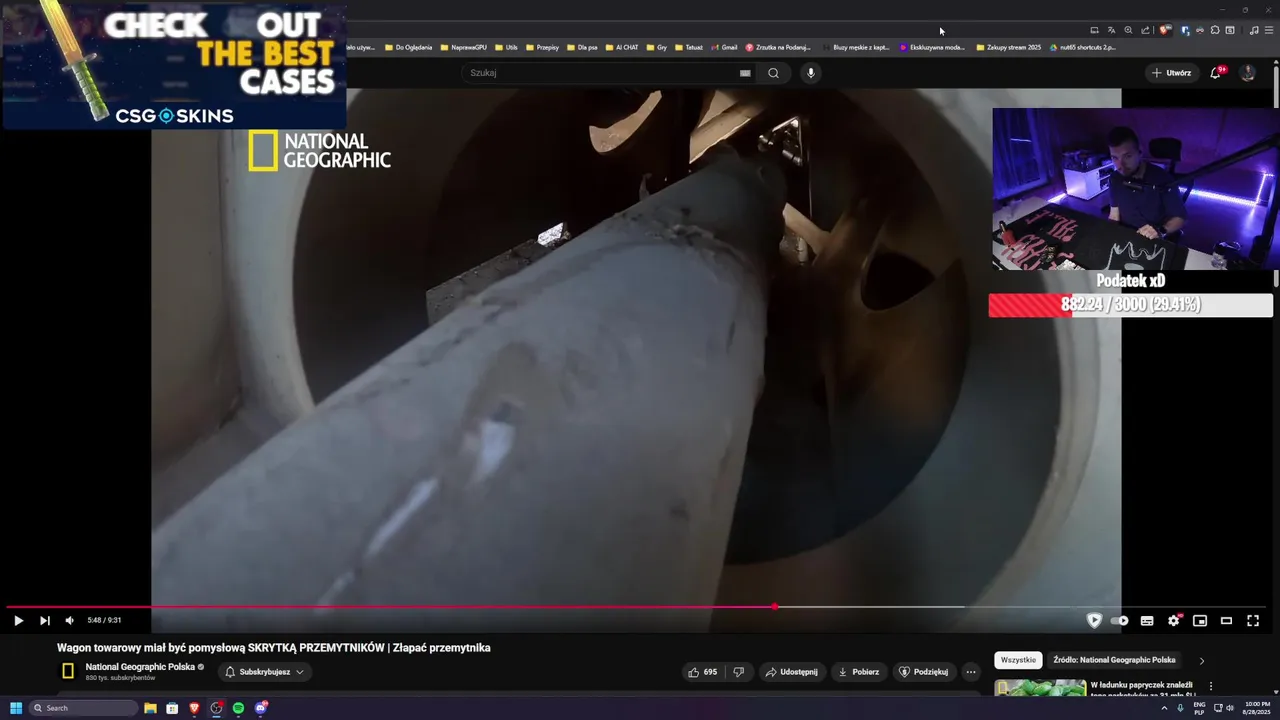Open the Do Oglądania bookmark folder
The width and height of the screenshot is (1280, 720).
(x=409, y=47)
